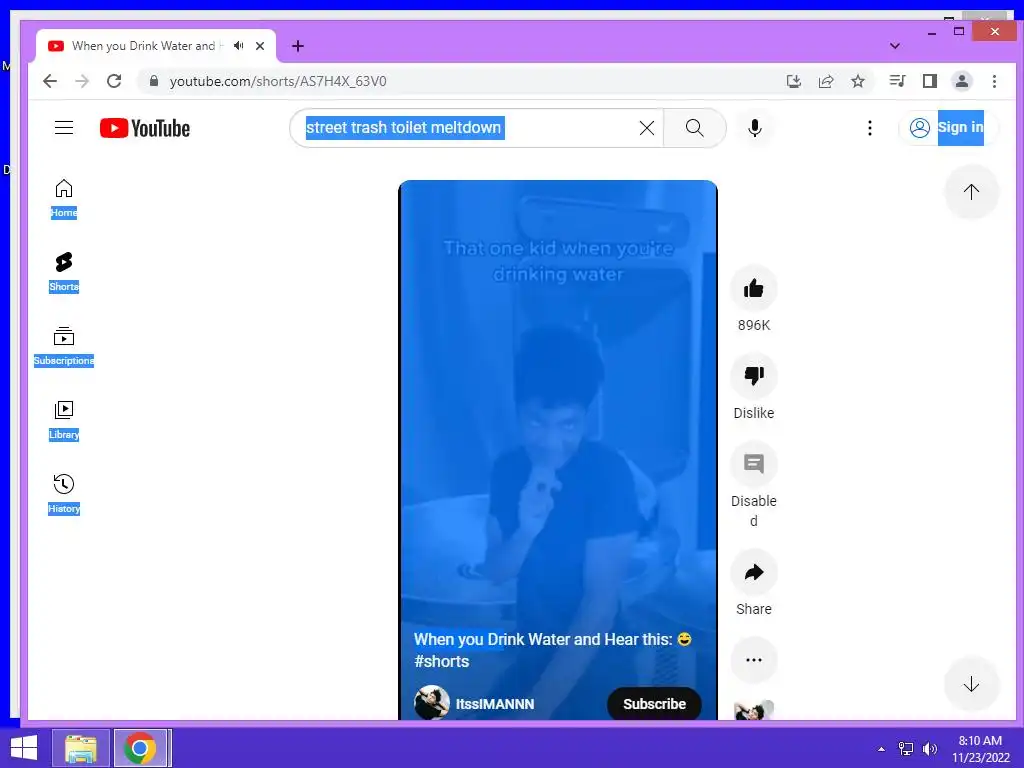Click Sign in button

tap(946, 127)
